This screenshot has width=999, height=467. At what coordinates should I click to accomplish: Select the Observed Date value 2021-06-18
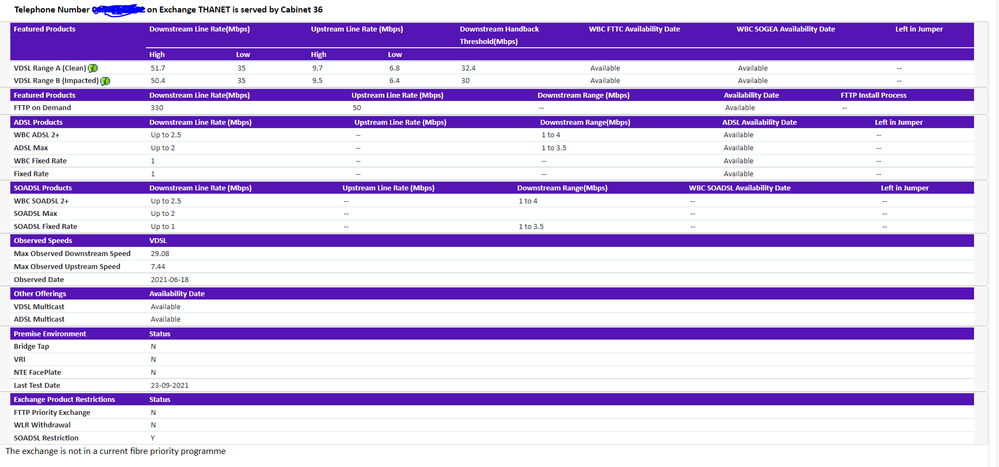tap(169, 280)
